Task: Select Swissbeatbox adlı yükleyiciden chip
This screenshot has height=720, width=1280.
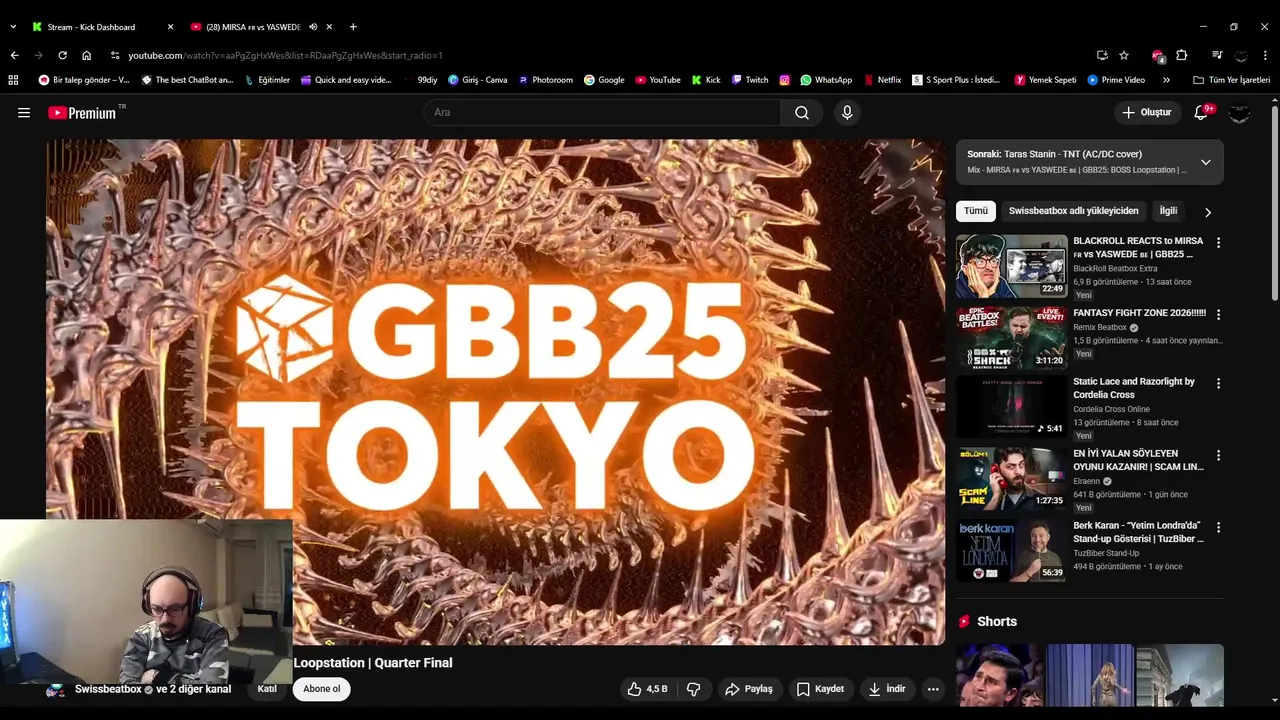Action: pyautogui.click(x=1073, y=211)
